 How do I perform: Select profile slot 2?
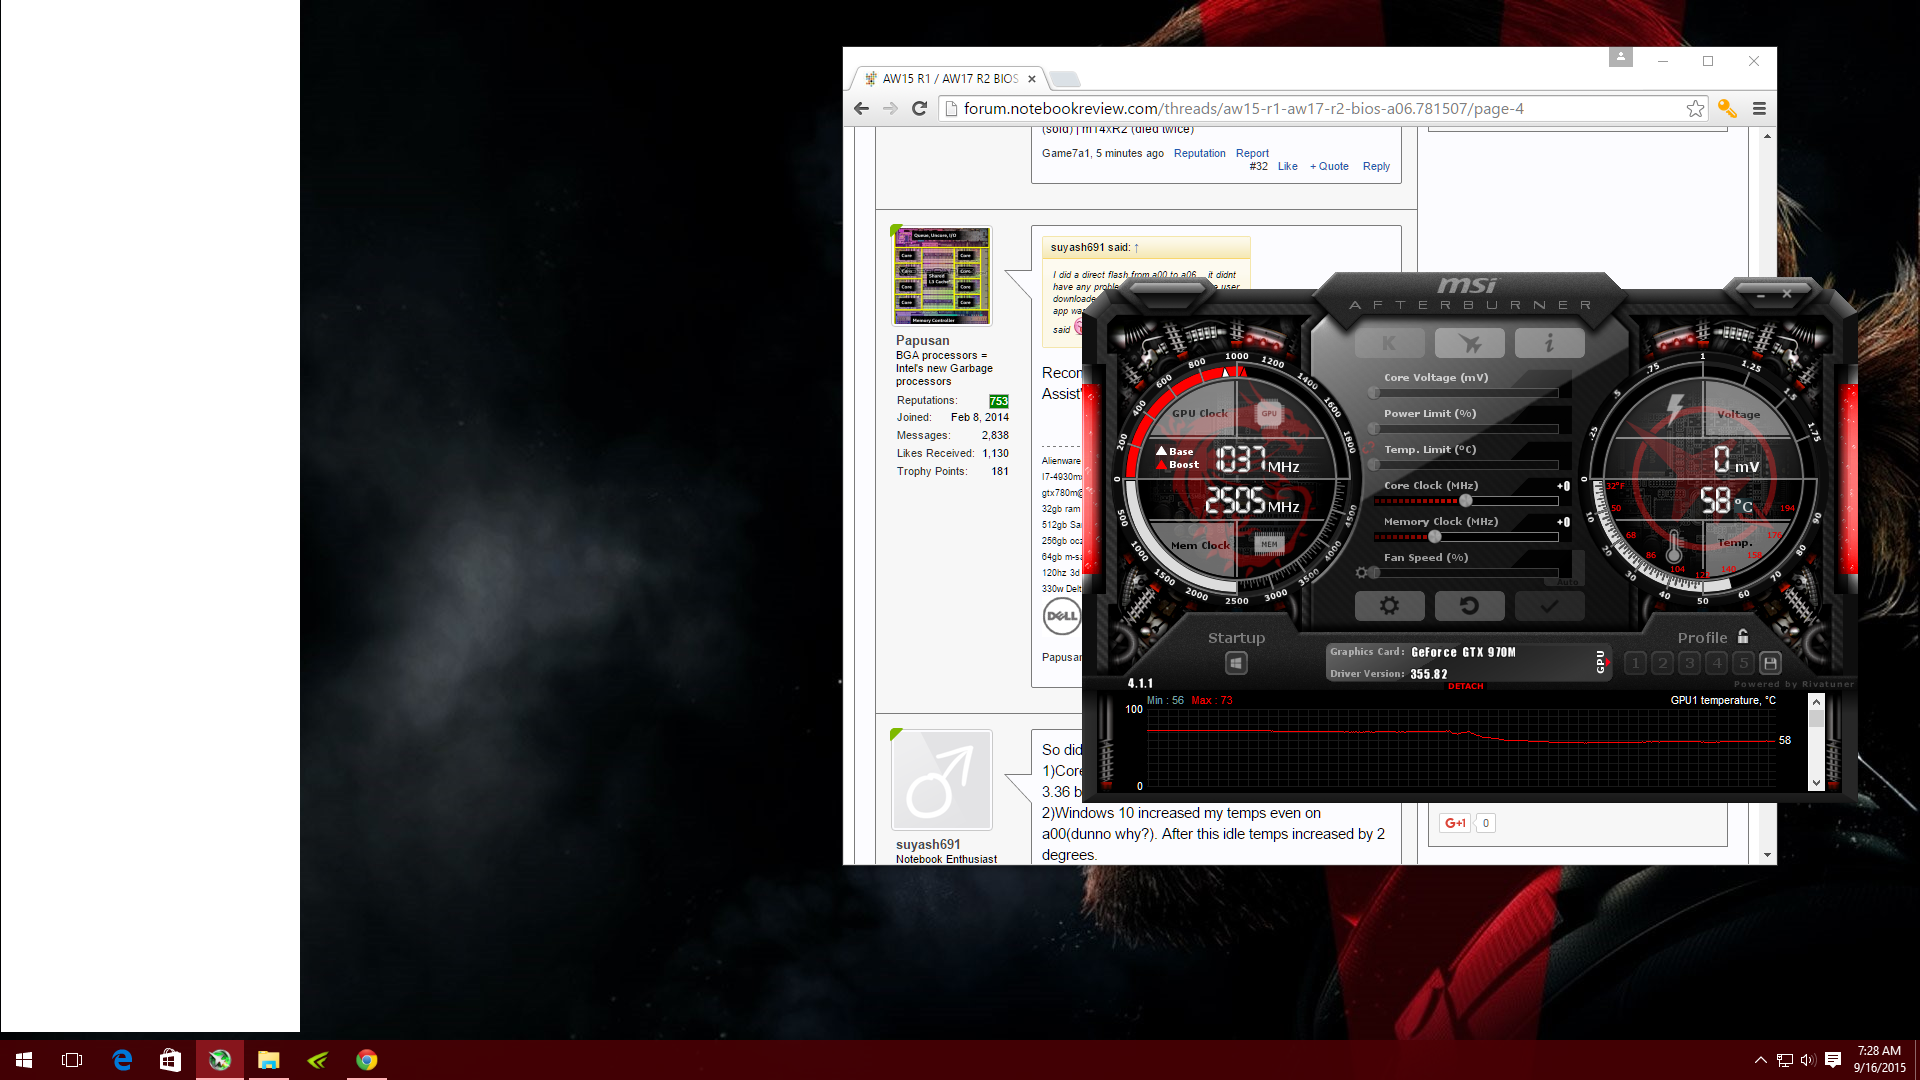point(1662,662)
